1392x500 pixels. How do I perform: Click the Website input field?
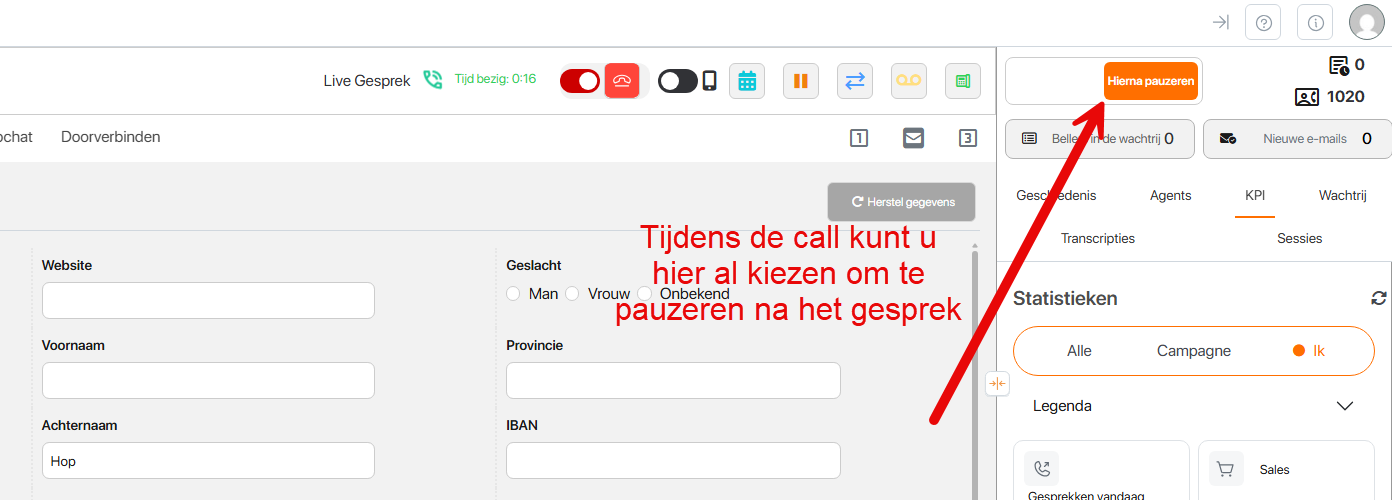click(x=208, y=300)
